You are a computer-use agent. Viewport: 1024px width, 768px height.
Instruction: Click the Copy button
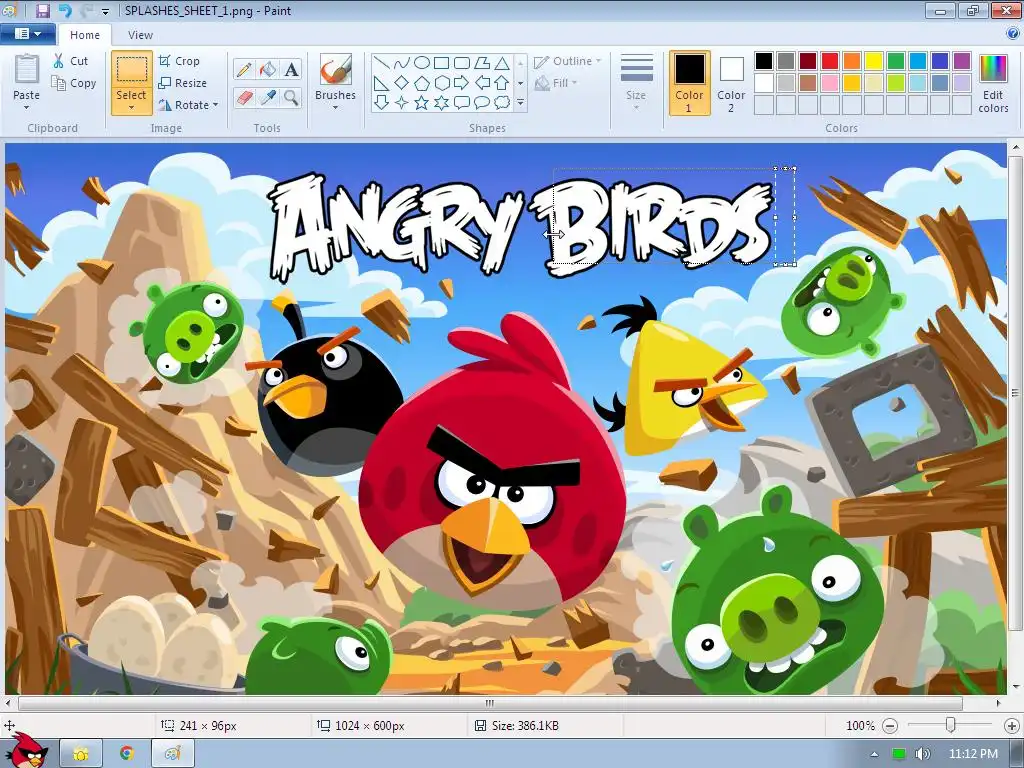(74, 83)
